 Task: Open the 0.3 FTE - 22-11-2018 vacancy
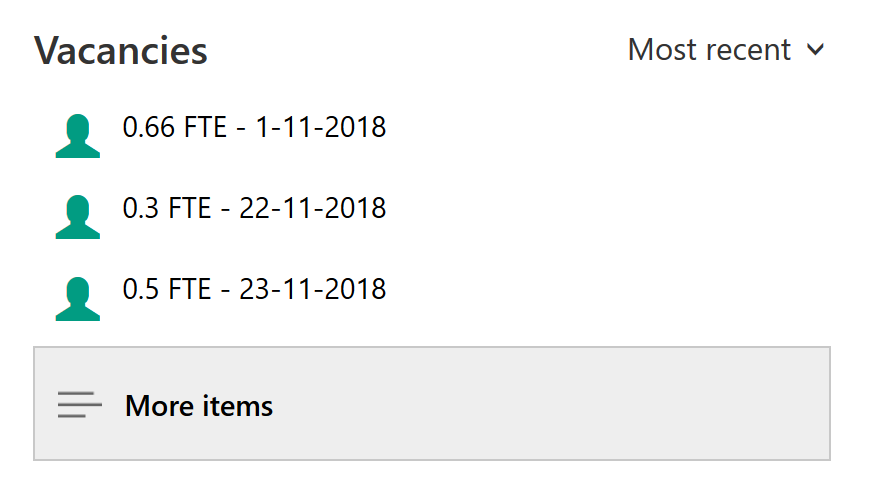254,208
